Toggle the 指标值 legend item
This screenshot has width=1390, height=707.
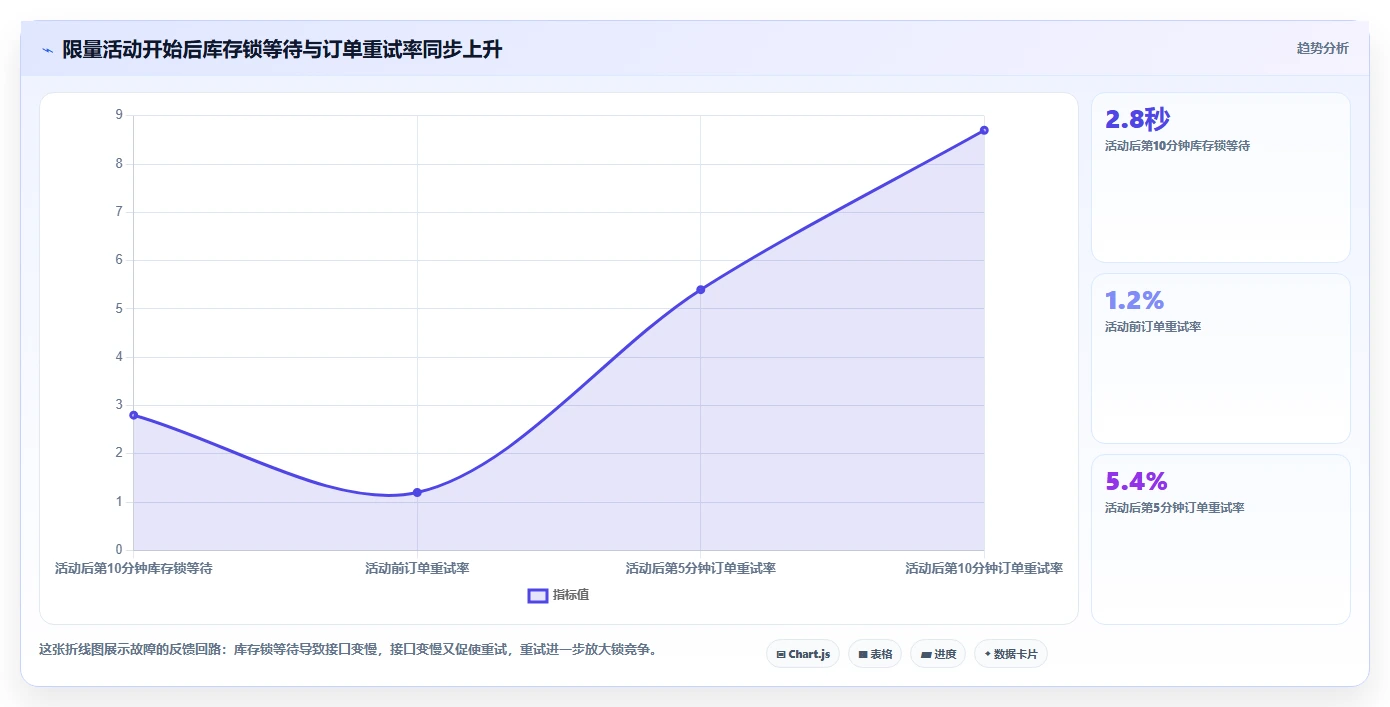click(558, 595)
